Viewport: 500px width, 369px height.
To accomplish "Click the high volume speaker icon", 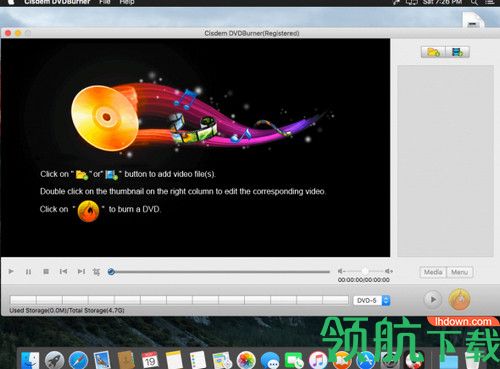I will pos(389,271).
